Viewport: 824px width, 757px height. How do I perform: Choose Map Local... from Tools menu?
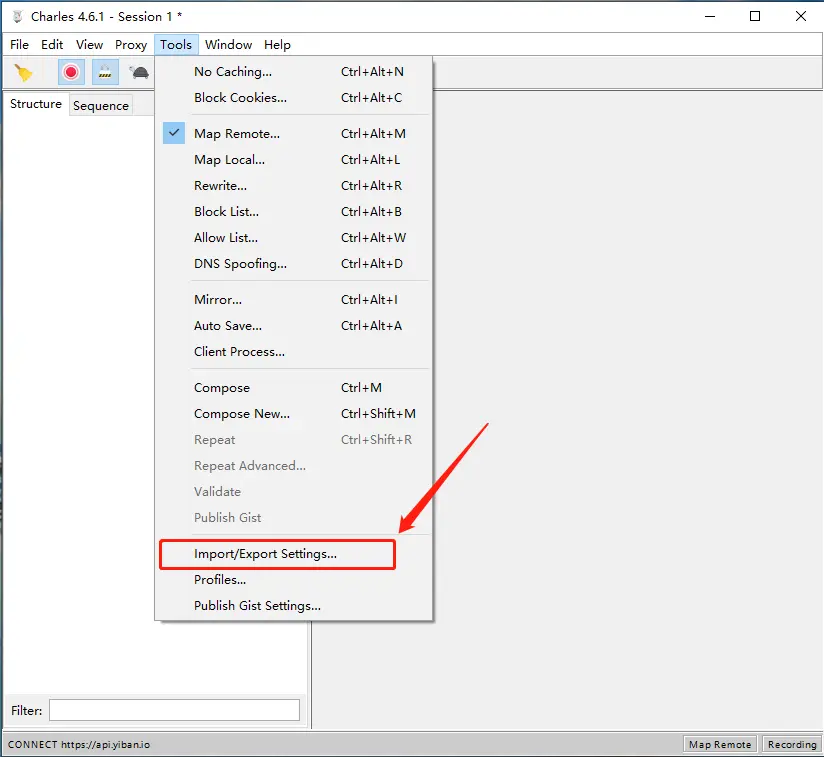[x=294, y=160]
